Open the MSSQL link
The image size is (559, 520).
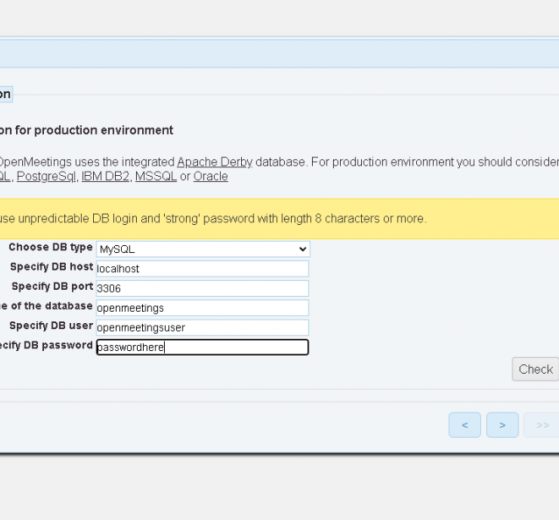click(156, 176)
